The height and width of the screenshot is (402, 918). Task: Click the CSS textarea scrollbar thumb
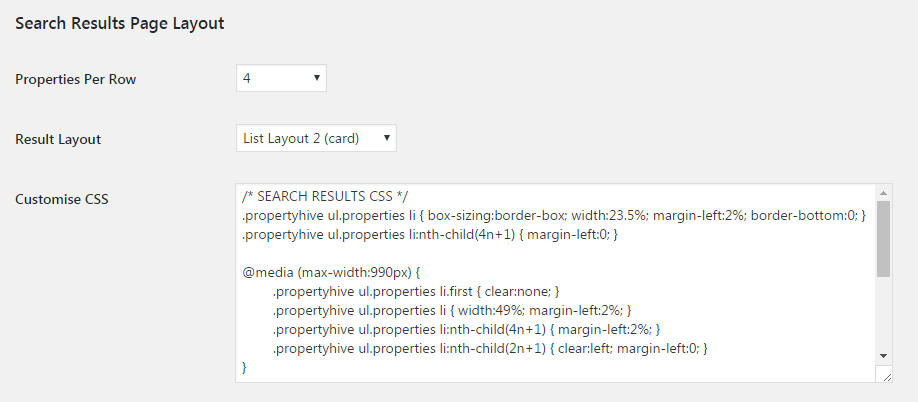(x=883, y=239)
